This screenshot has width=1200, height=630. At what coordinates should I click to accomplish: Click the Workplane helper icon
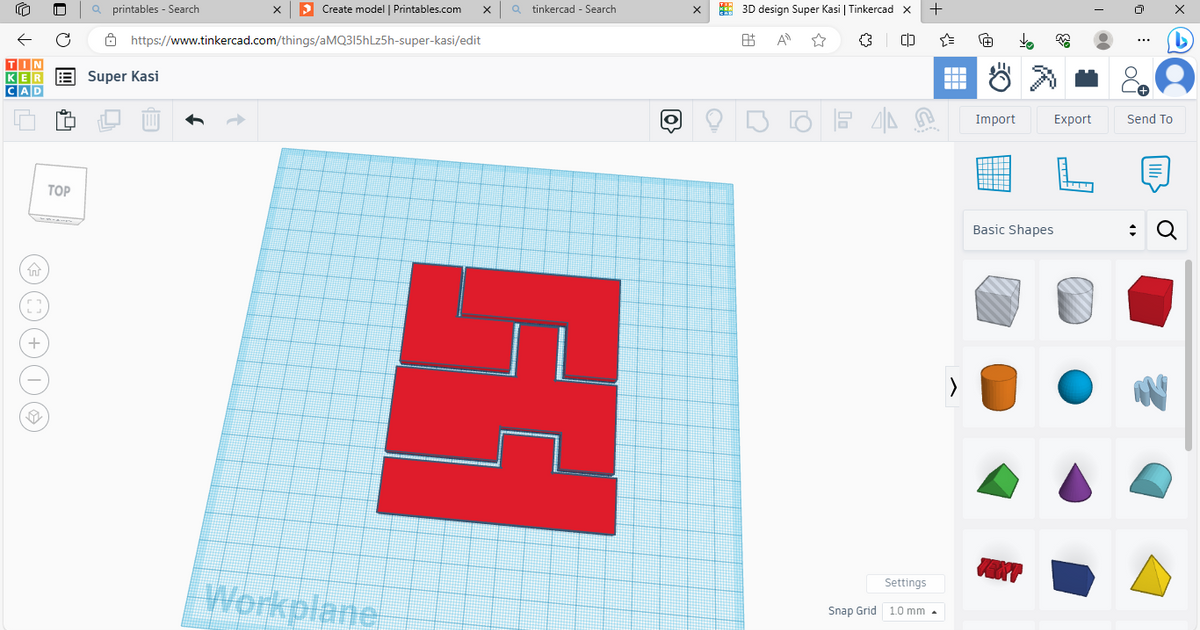(x=993, y=173)
